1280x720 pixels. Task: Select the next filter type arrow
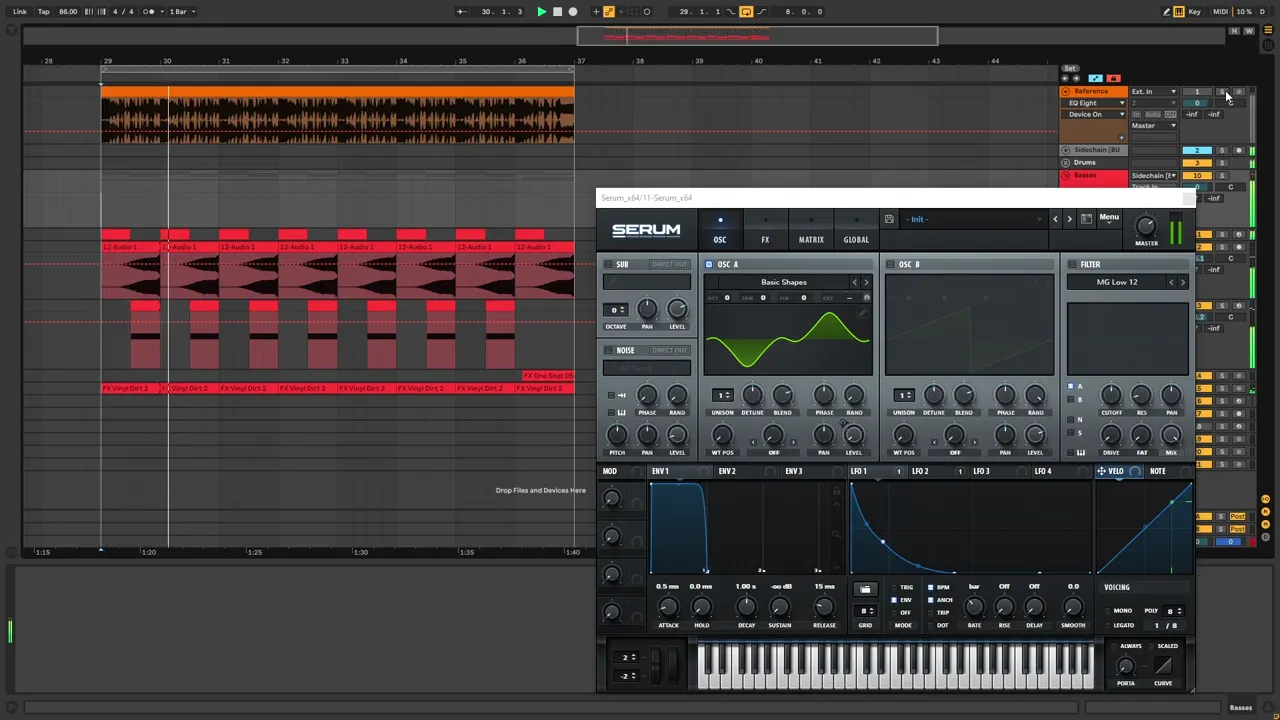(1183, 282)
